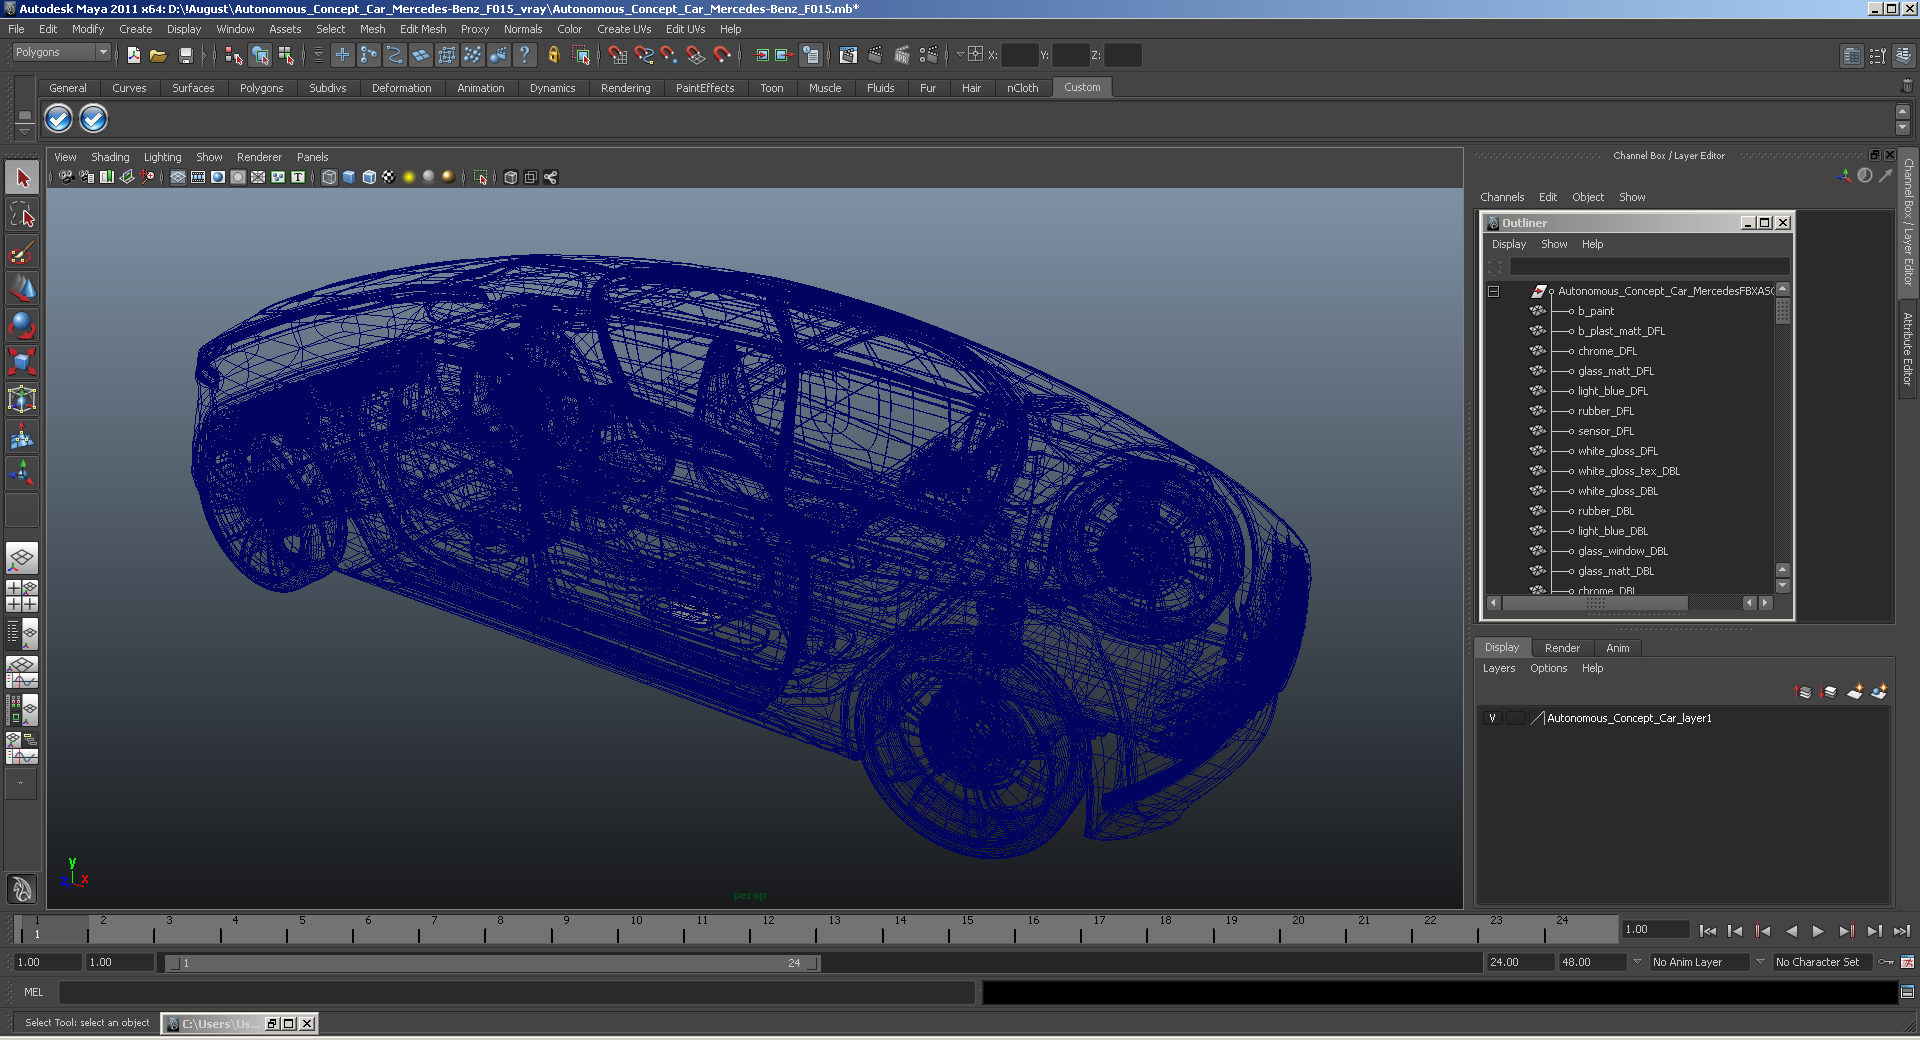1920x1040 pixels.
Task: Toggle resolution gate in viewport toolbar
Action: pos(218,177)
